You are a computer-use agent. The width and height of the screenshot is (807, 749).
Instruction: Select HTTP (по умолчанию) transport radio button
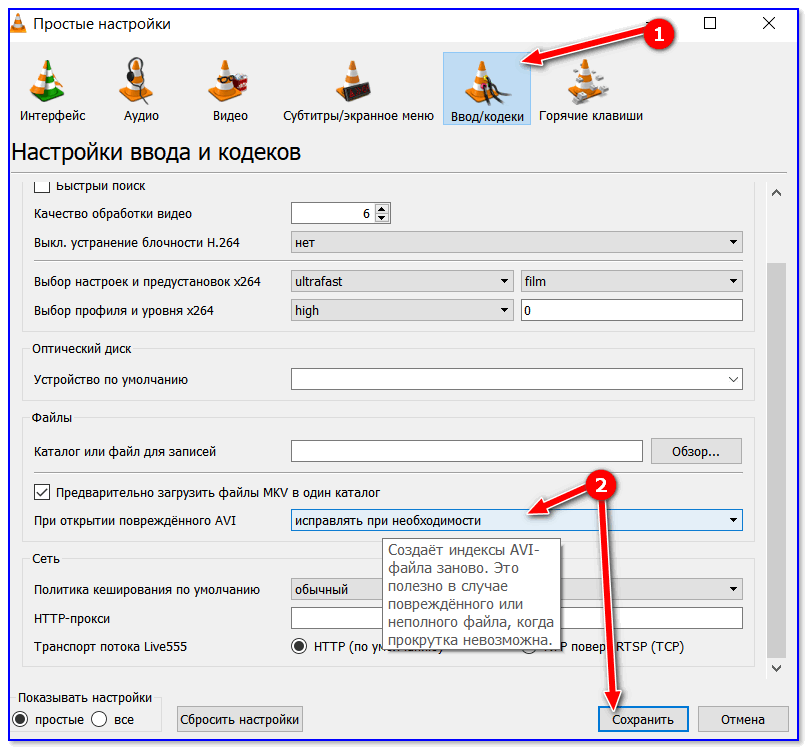tap(299, 646)
